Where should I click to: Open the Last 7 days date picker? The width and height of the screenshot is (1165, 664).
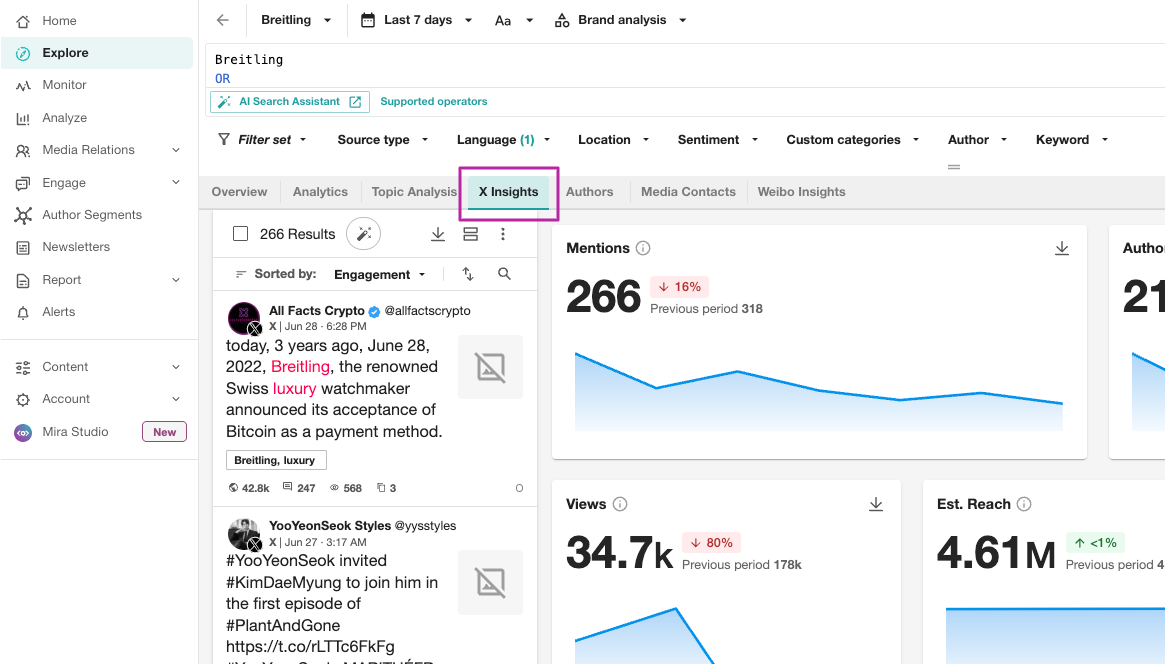pos(417,20)
